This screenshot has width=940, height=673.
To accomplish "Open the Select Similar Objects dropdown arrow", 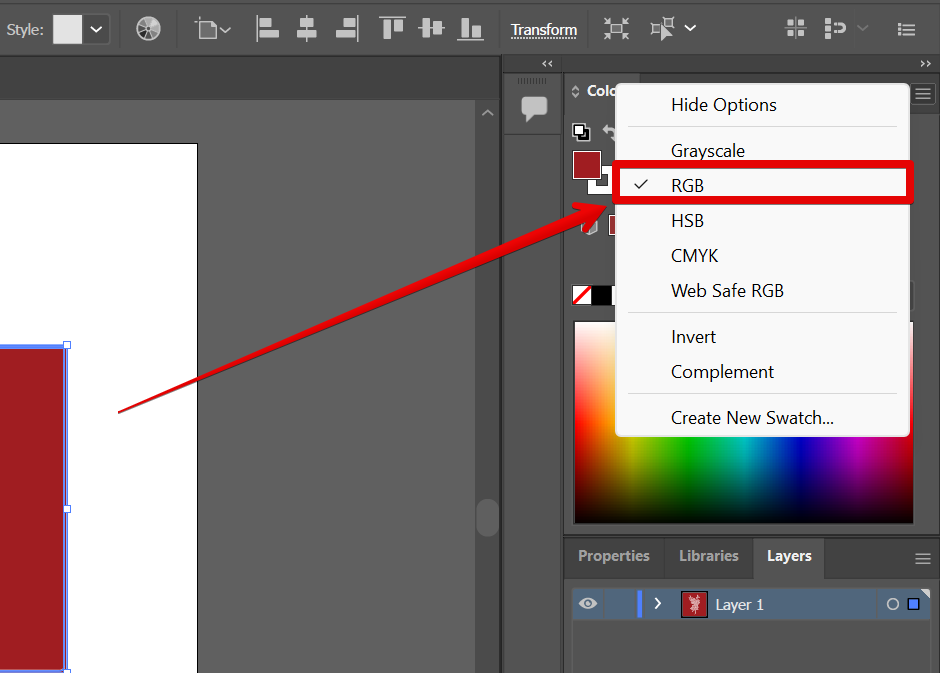I will (690, 29).
